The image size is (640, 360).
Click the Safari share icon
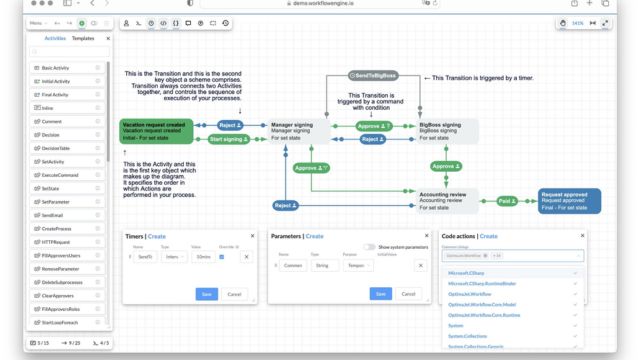tap(574, 3)
